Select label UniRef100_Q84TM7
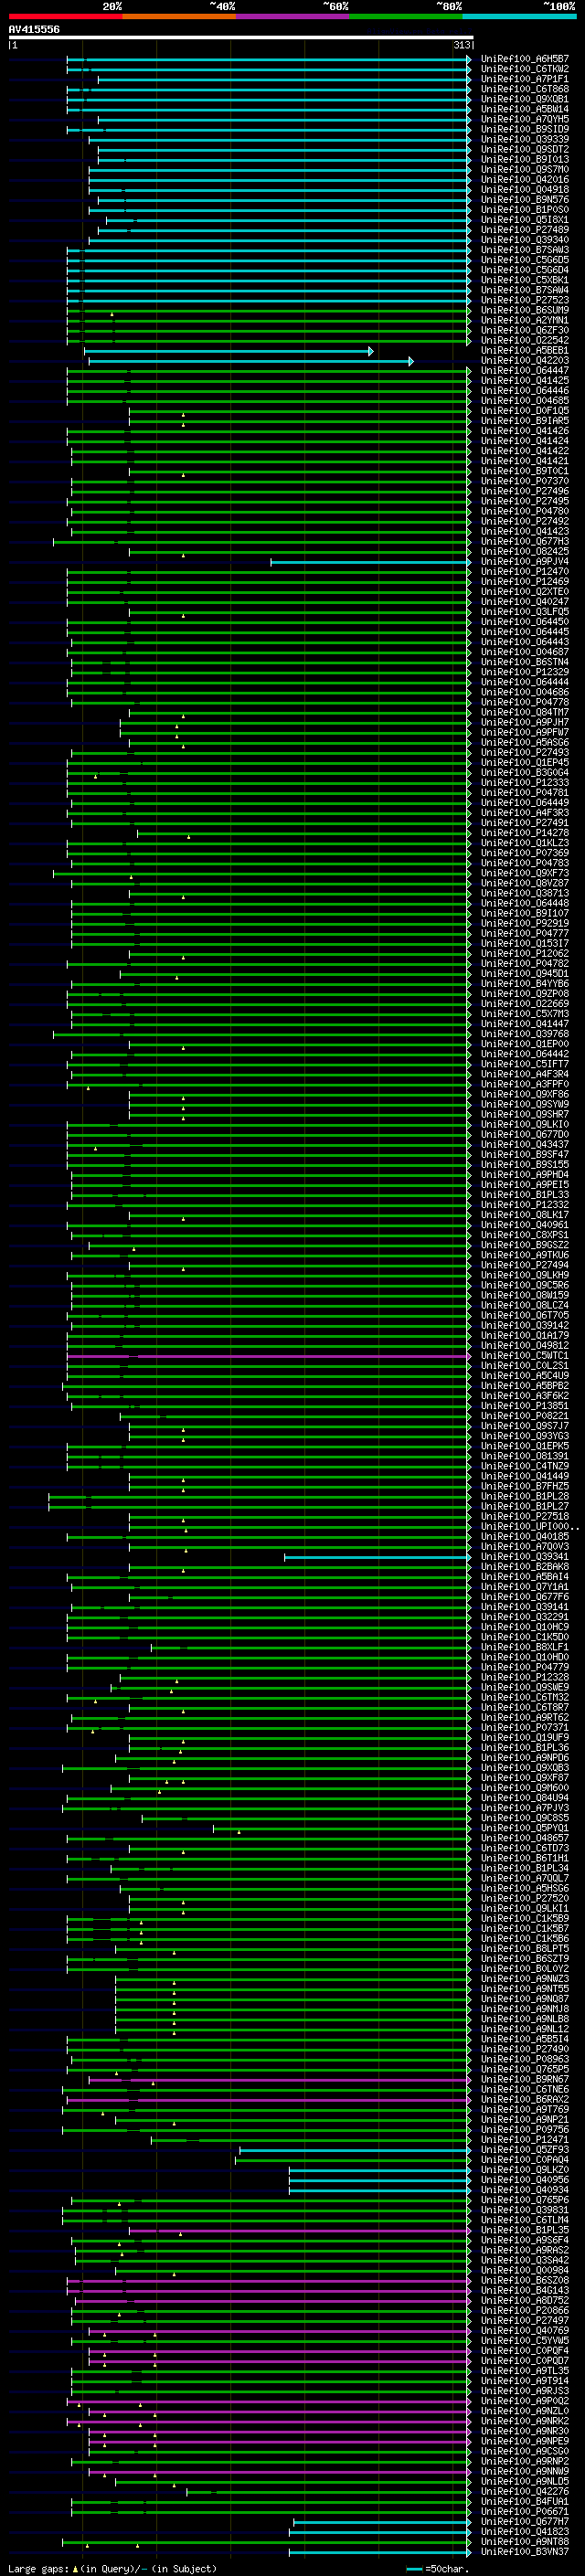This screenshot has height=2576, width=585. (x=524, y=712)
